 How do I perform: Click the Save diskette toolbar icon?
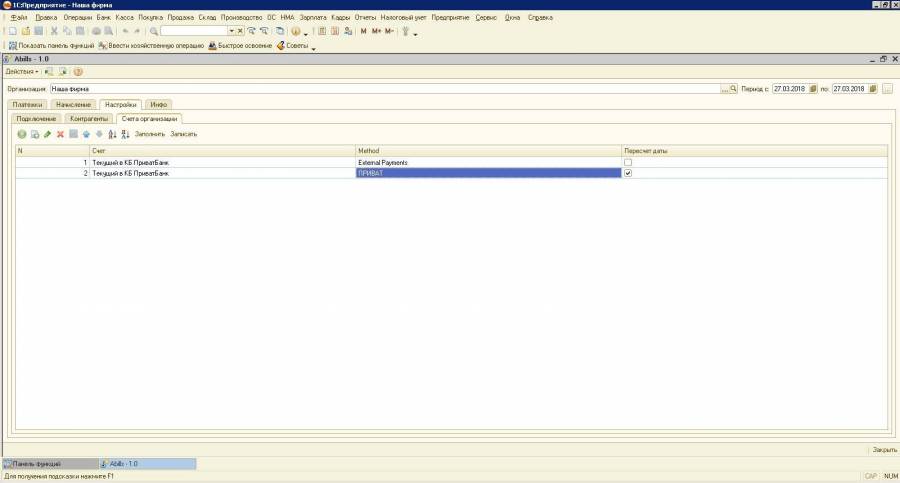pyautogui.click(x=38, y=31)
